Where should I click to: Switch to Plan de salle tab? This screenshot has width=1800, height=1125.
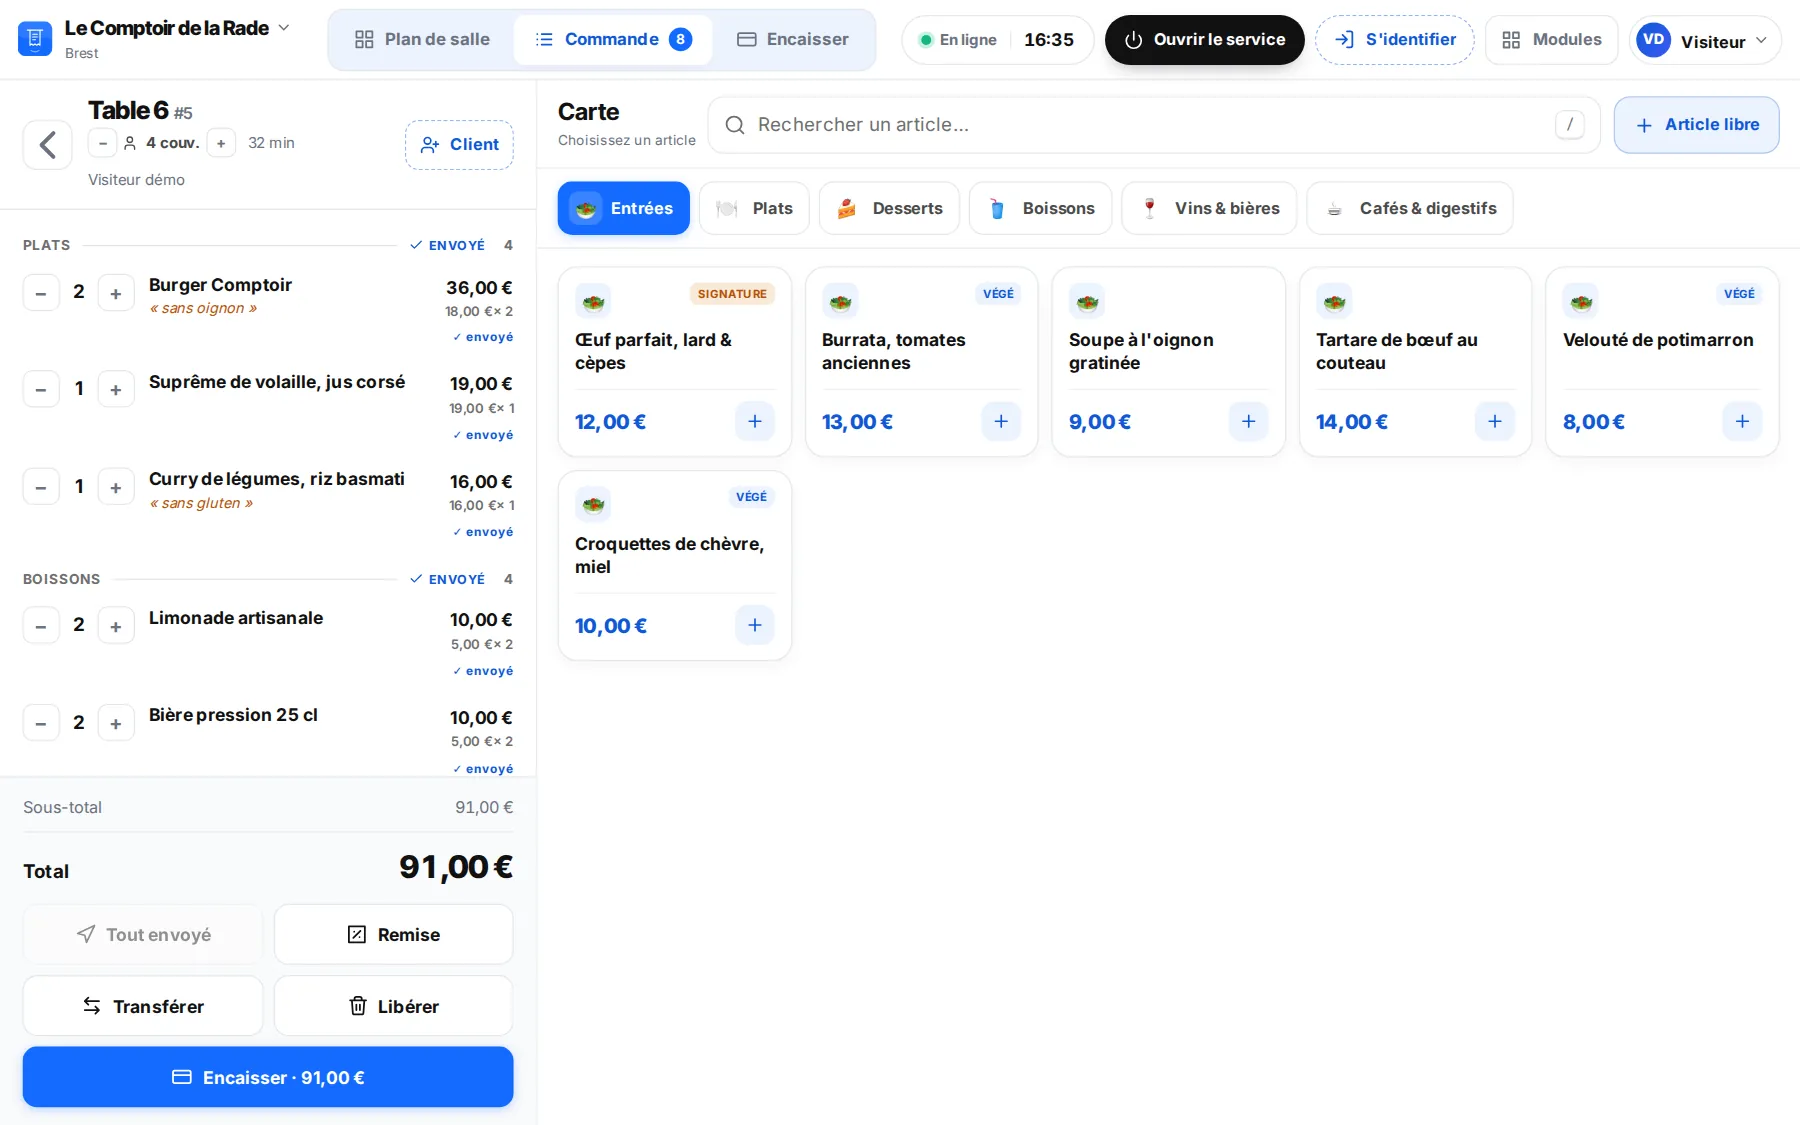pyautogui.click(x=422, y=40)
